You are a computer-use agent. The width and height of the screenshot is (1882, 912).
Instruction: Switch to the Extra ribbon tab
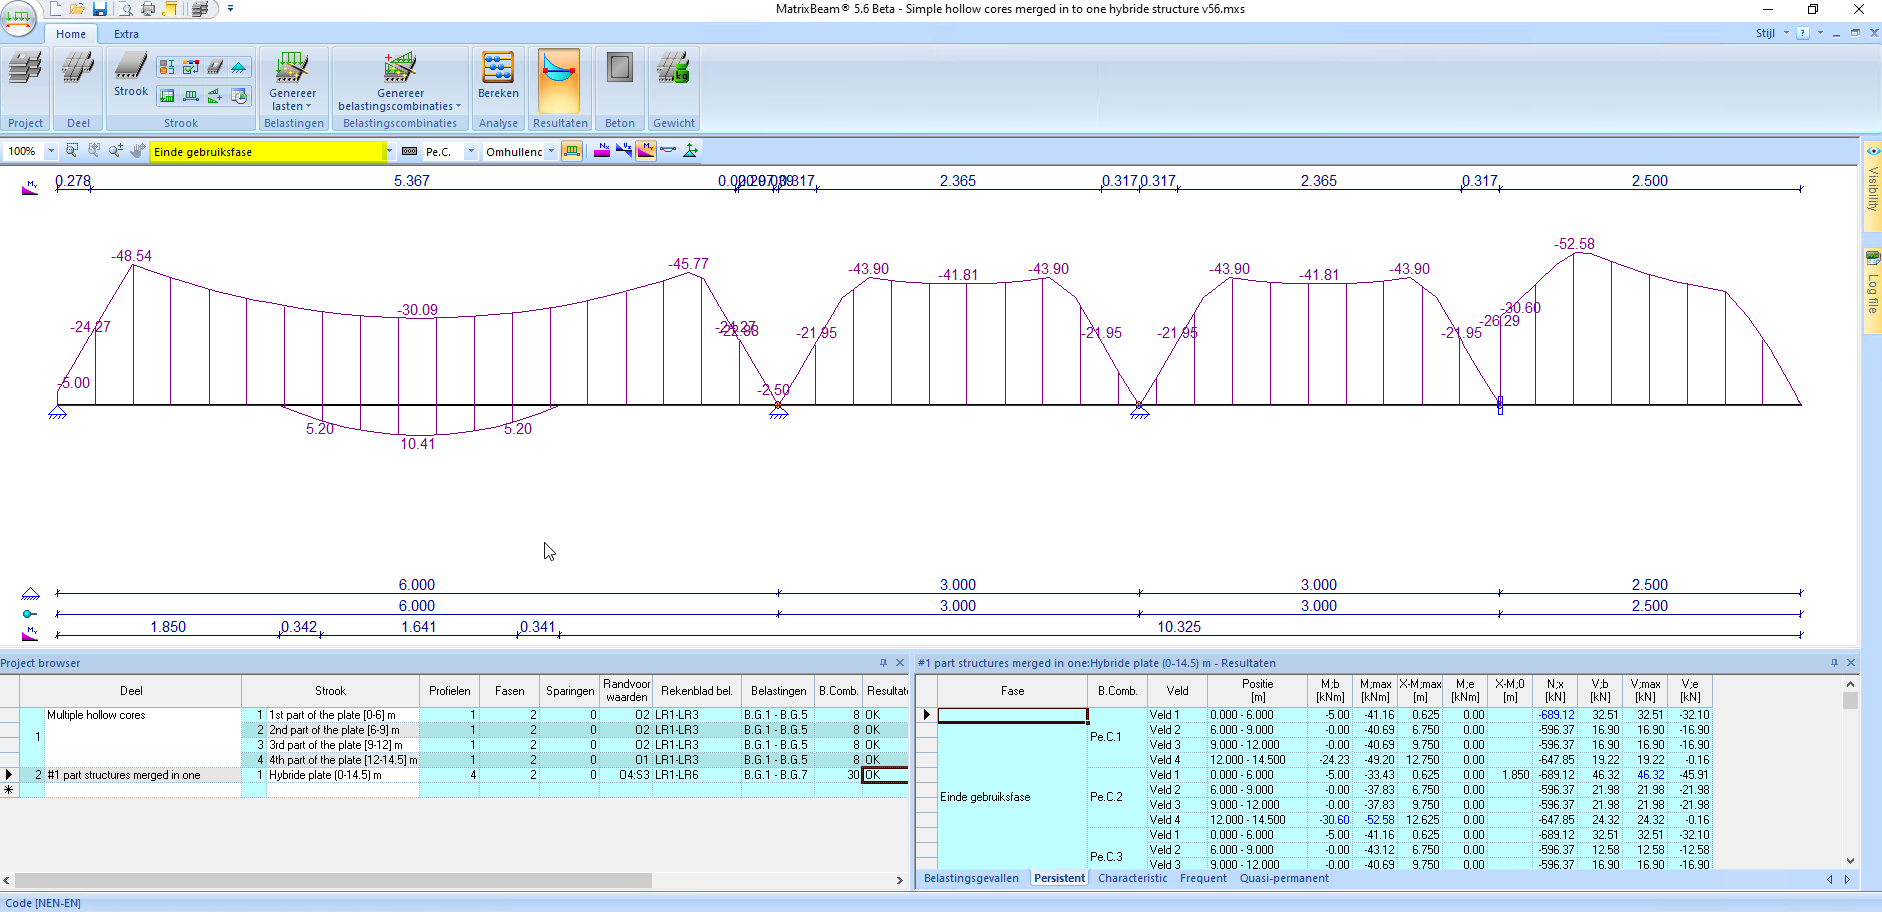(126, 34)
